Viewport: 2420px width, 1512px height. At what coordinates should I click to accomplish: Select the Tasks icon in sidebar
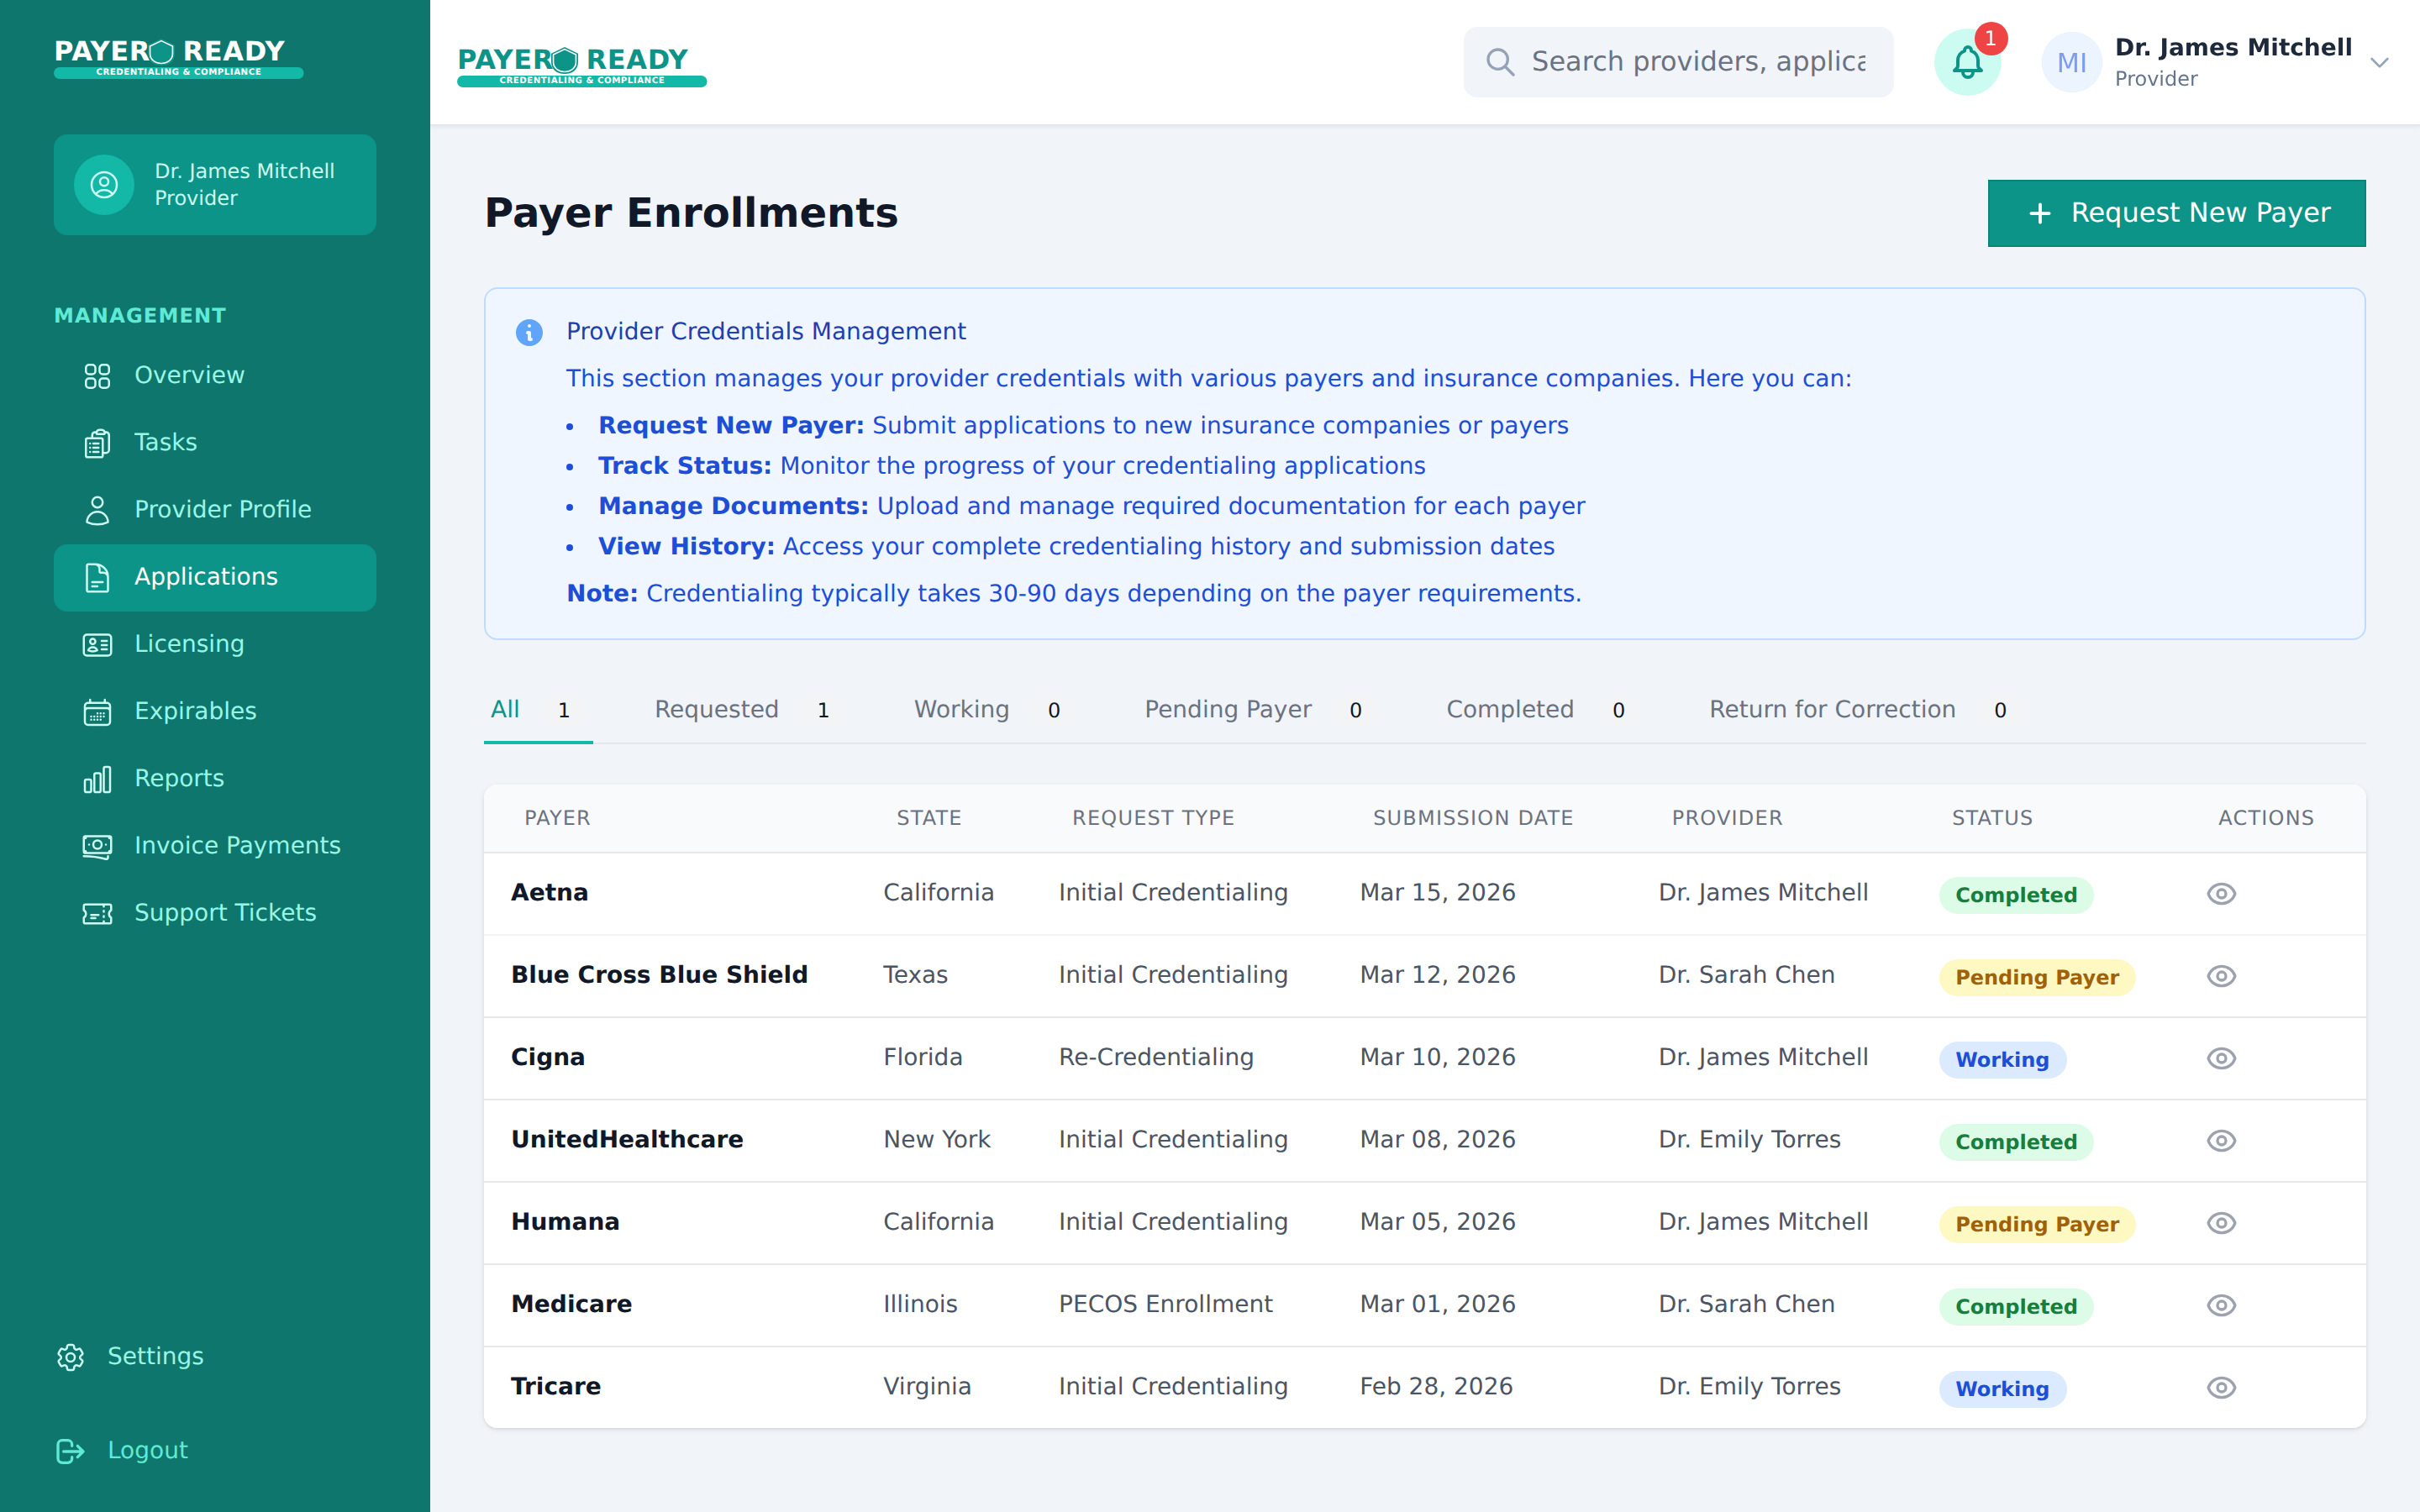(x=96, y=442)
